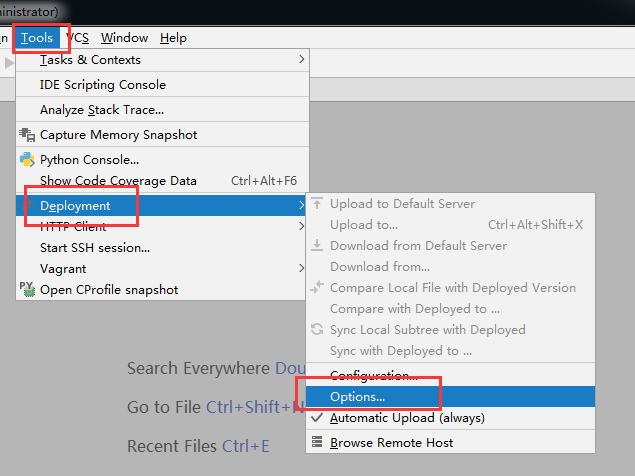The height and width of the screenshot is (476, 635).
Task: Click the Open CProfile snapshot icon
Action: (x=27, y=289)
